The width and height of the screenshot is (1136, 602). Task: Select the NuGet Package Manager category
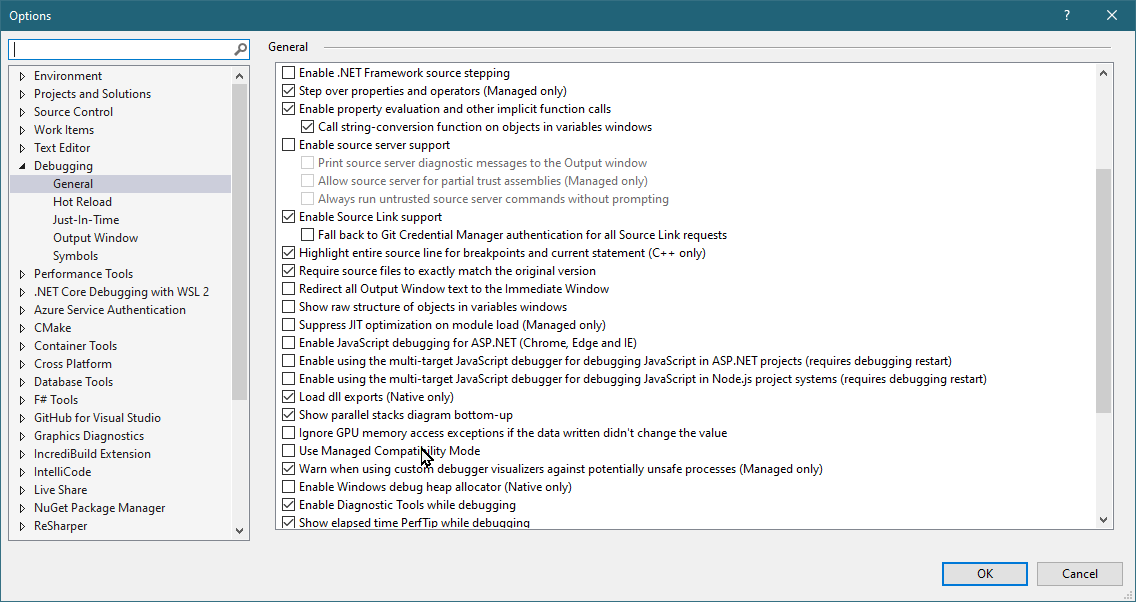click(x=99, y=508)
